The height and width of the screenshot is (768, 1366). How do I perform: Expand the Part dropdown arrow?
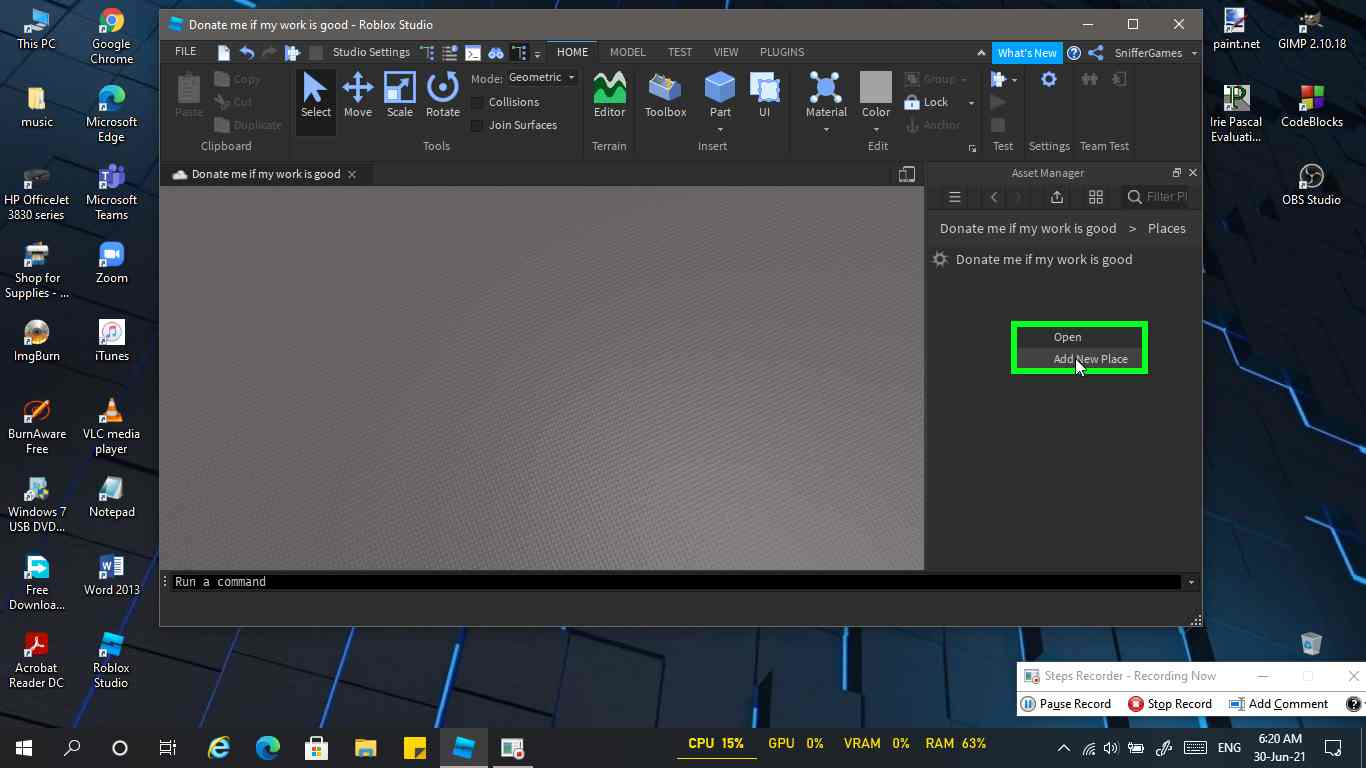tap(720, 129)
